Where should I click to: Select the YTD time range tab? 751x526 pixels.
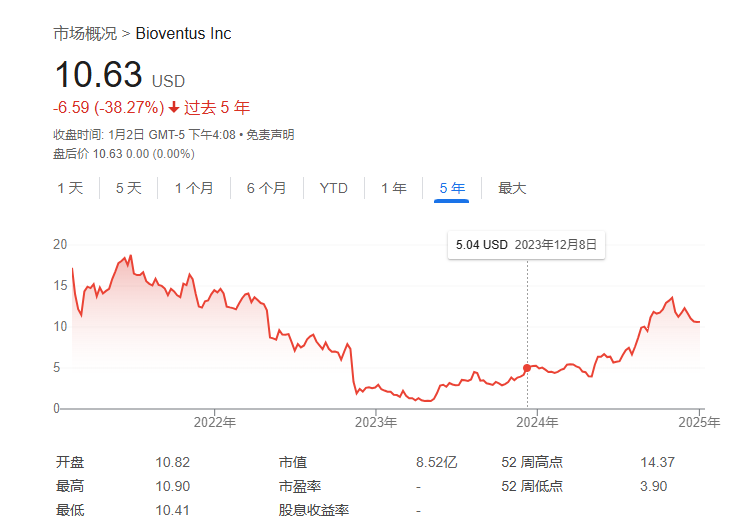pos(334,188)
